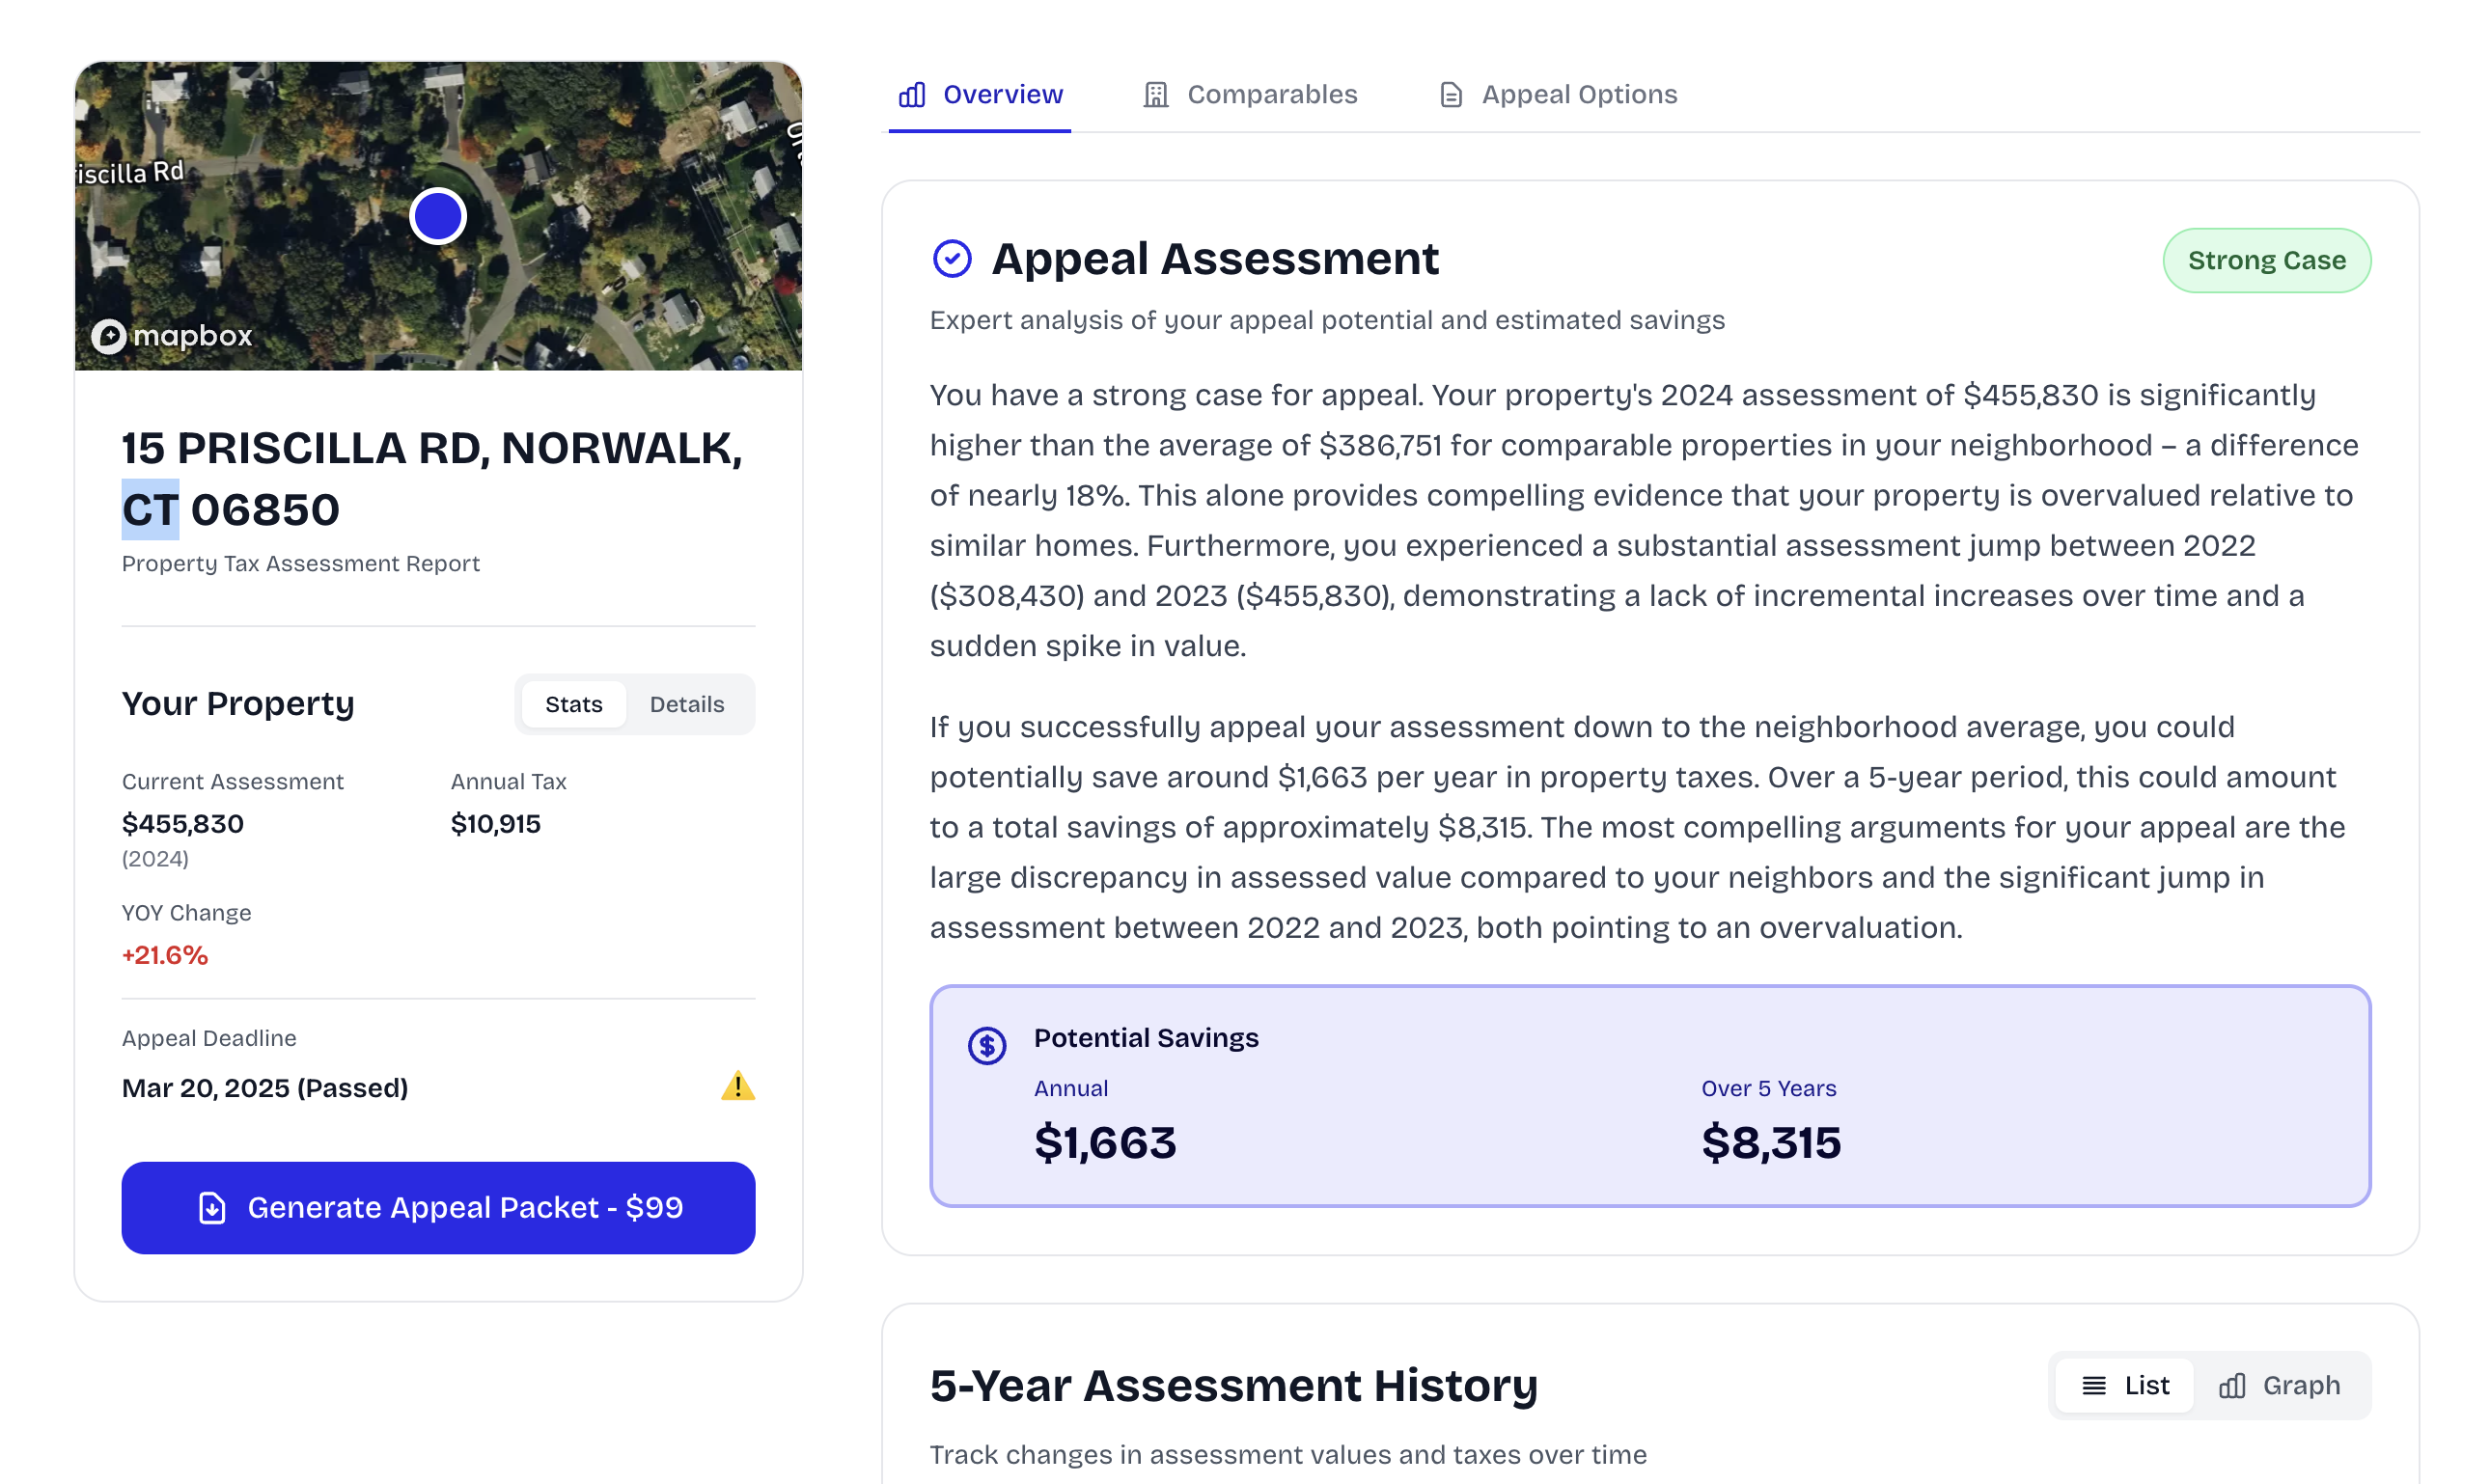The image size is (2490, 1484).
Task: Click the yellow deadline warning icon
Action: (x=737, y=1087)
